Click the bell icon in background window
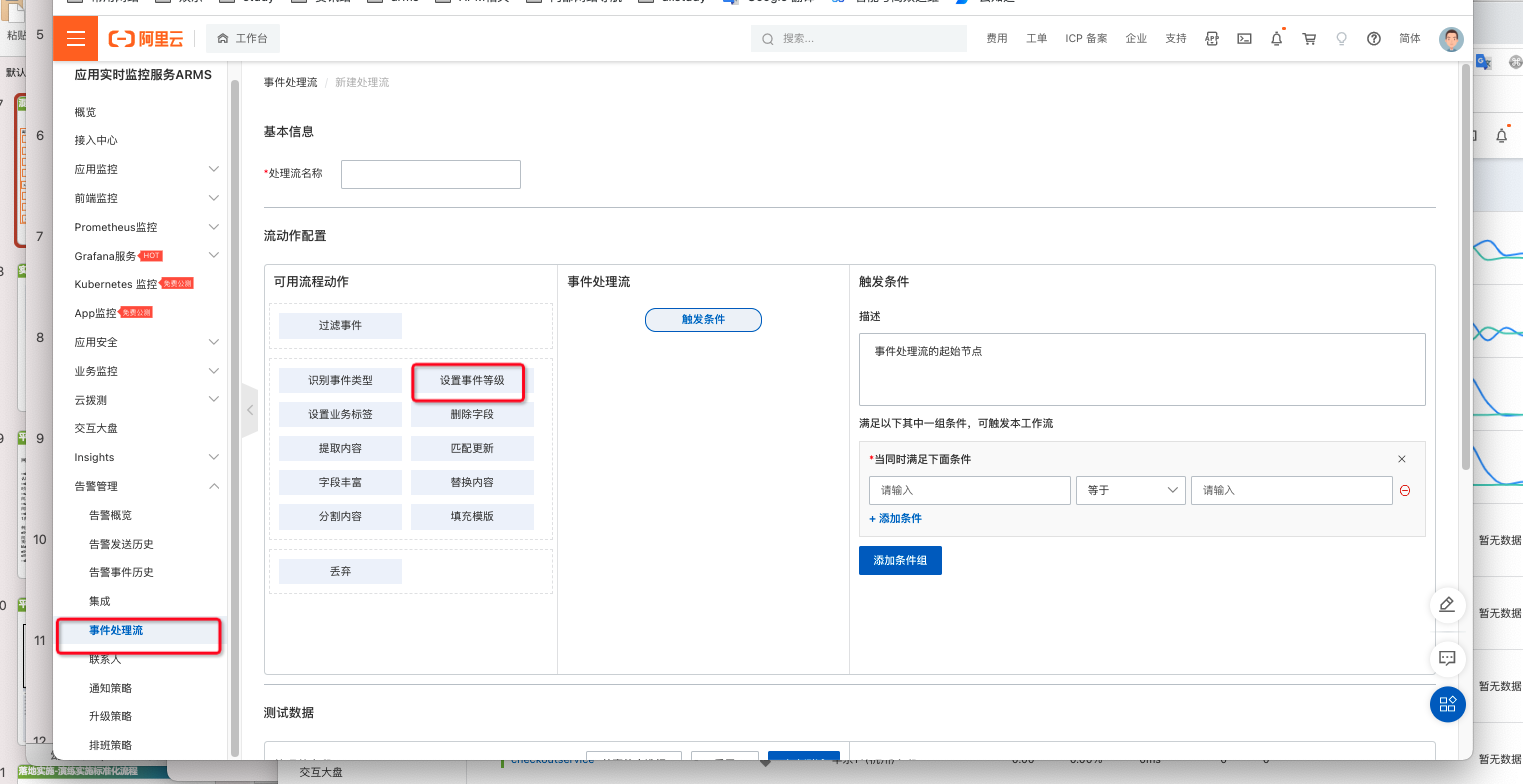Screen dimensions: 1523x784 pyautogui.click(x=1502, y=135)
